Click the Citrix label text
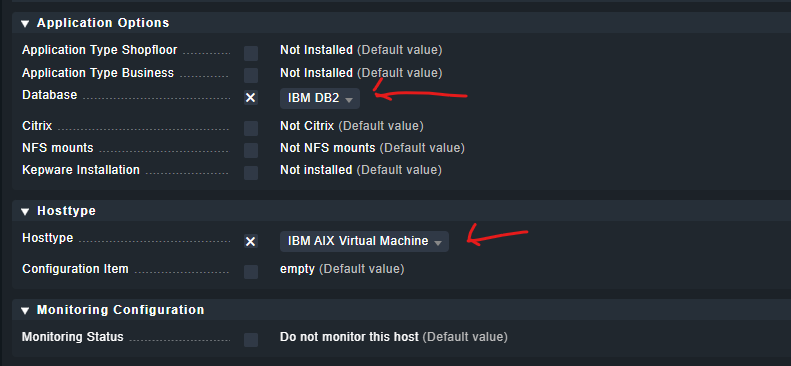This screenshot has width=791, height=366. click(x=37, y=125)
